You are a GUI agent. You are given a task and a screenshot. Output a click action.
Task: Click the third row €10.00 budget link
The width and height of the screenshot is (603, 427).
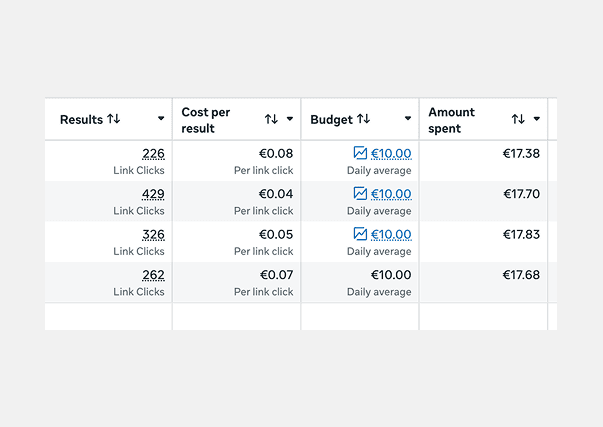[391, 234]
